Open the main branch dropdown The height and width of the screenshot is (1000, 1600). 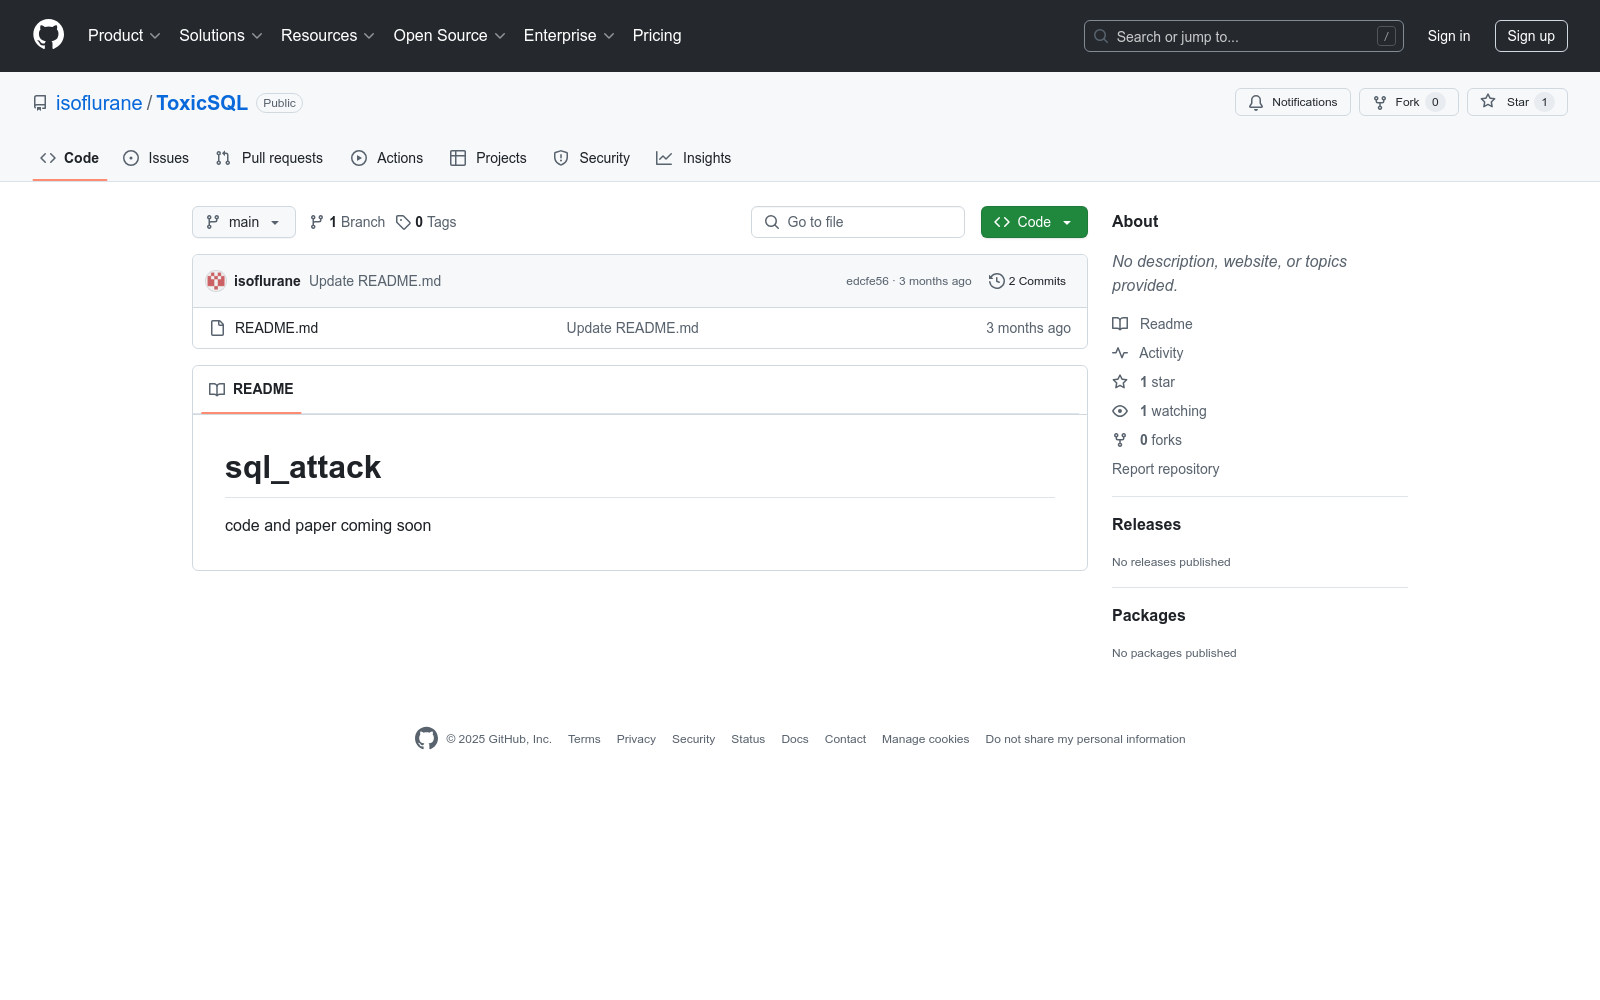(x=244, y=222)
